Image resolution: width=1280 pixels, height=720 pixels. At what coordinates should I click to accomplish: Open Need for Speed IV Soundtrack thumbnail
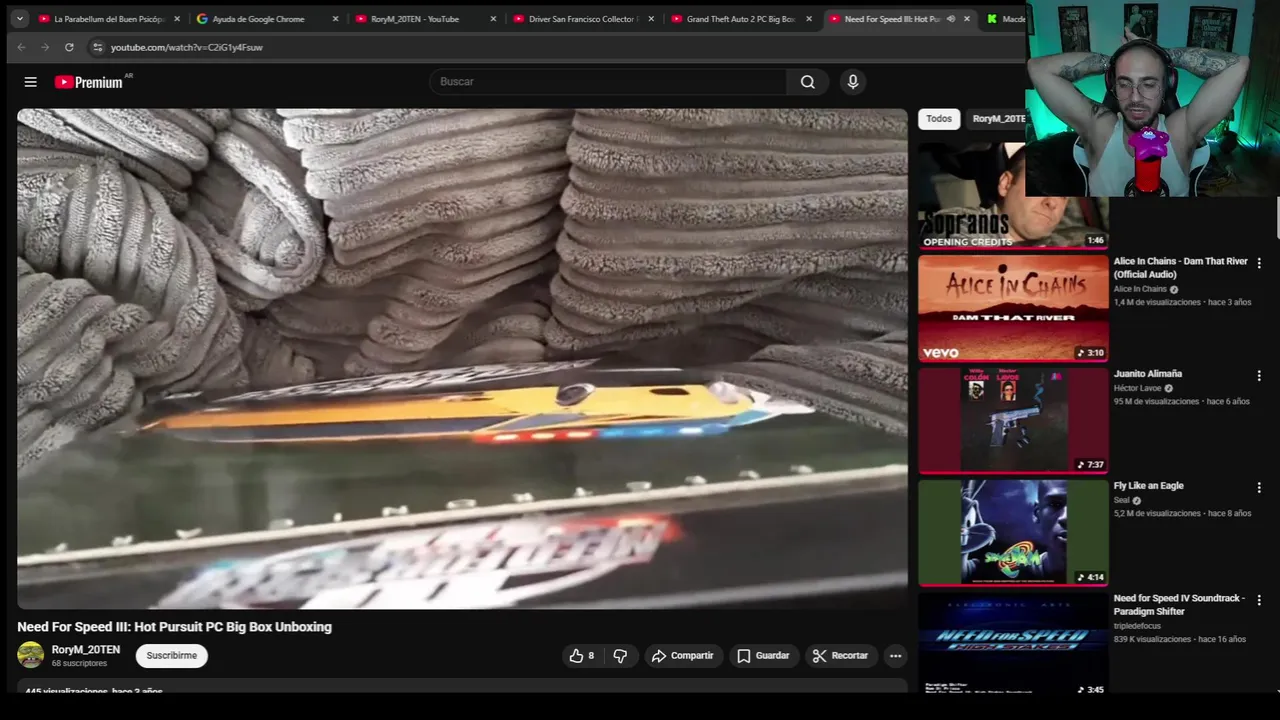1013,643
